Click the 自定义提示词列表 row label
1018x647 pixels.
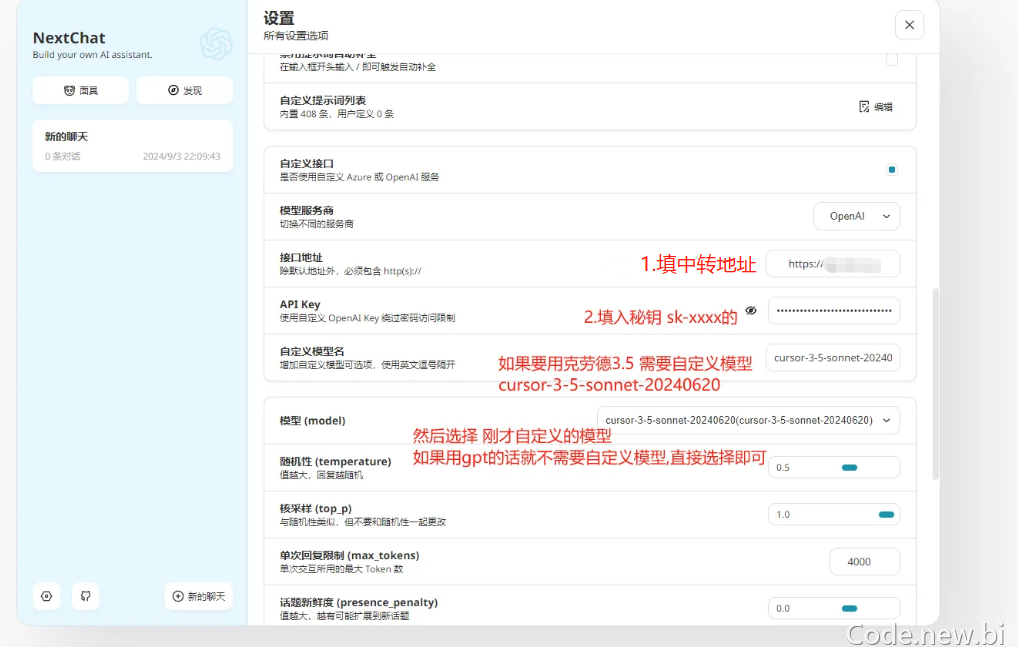click(323, 101)
